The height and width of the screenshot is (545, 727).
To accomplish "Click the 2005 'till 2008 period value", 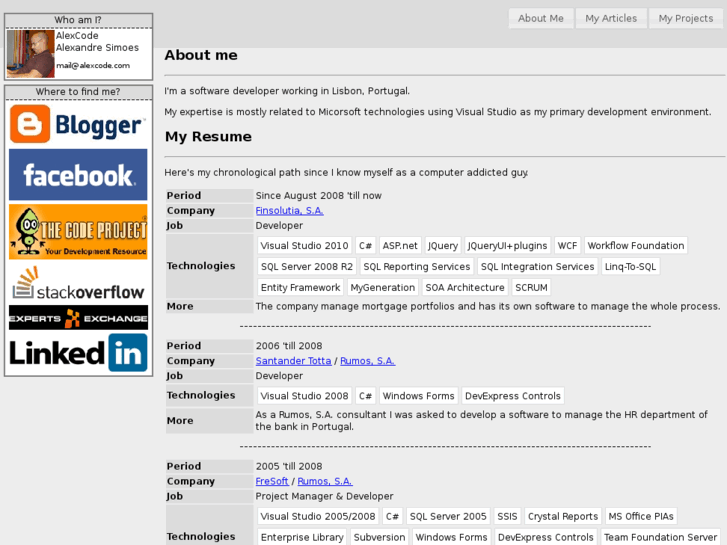I will click(x=289, y=466).
